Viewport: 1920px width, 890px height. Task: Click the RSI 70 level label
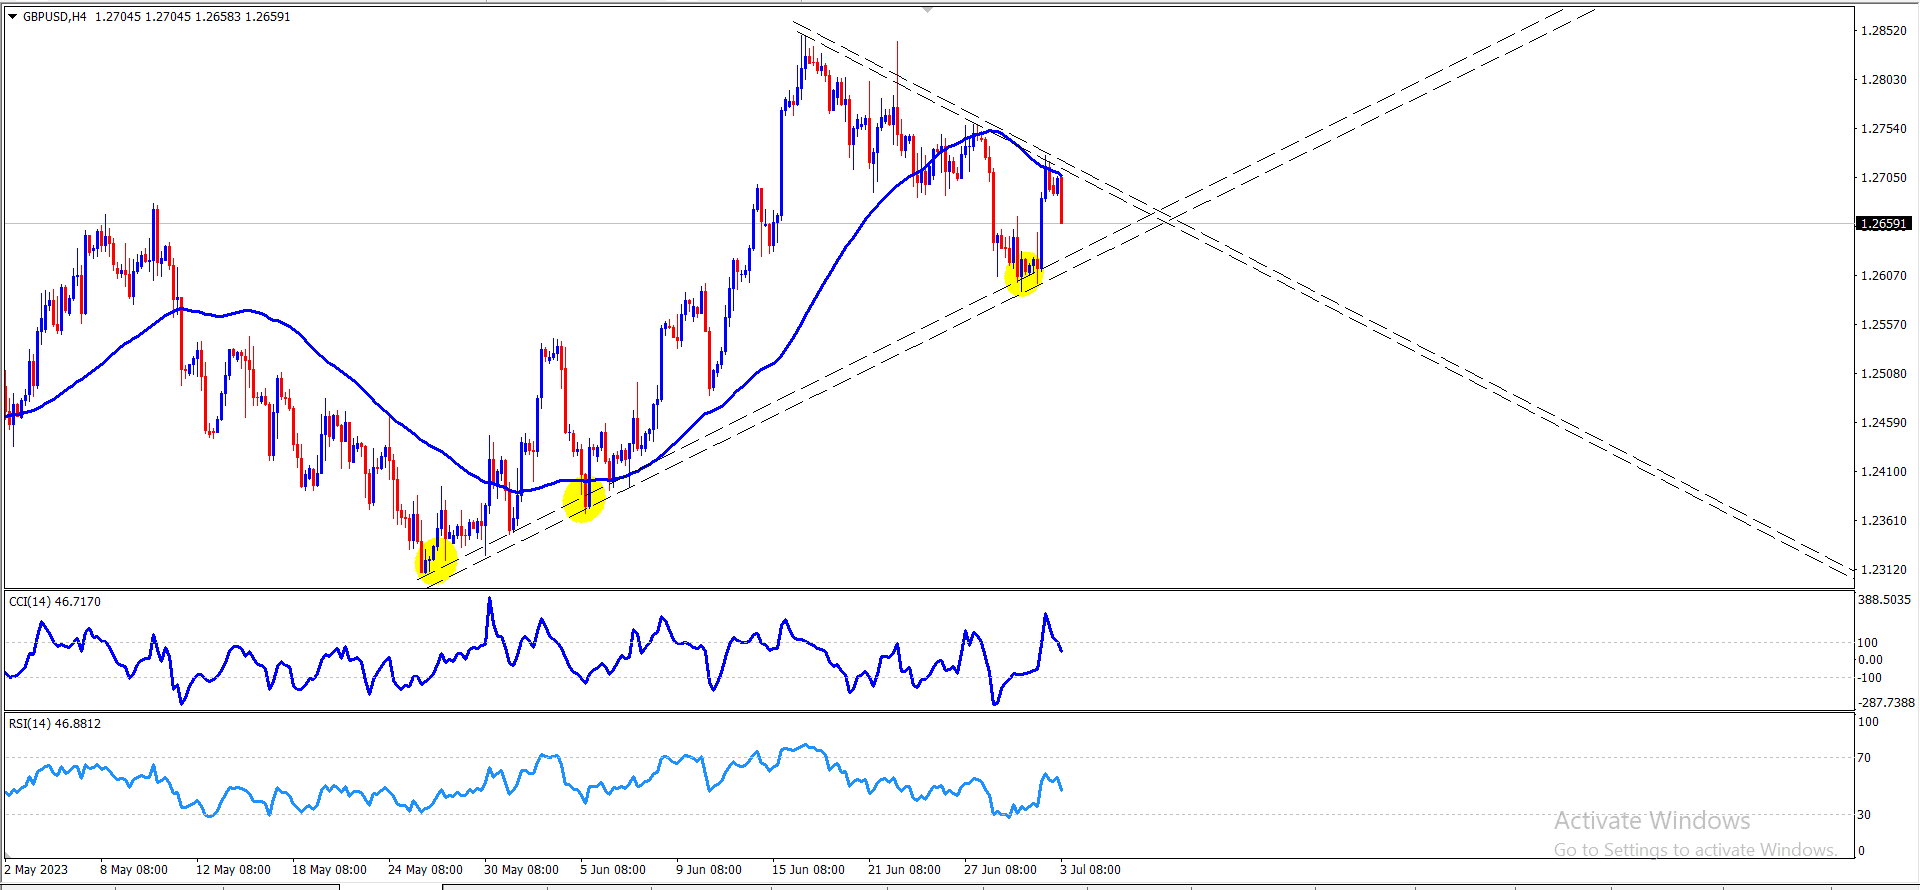[1864, 758]
